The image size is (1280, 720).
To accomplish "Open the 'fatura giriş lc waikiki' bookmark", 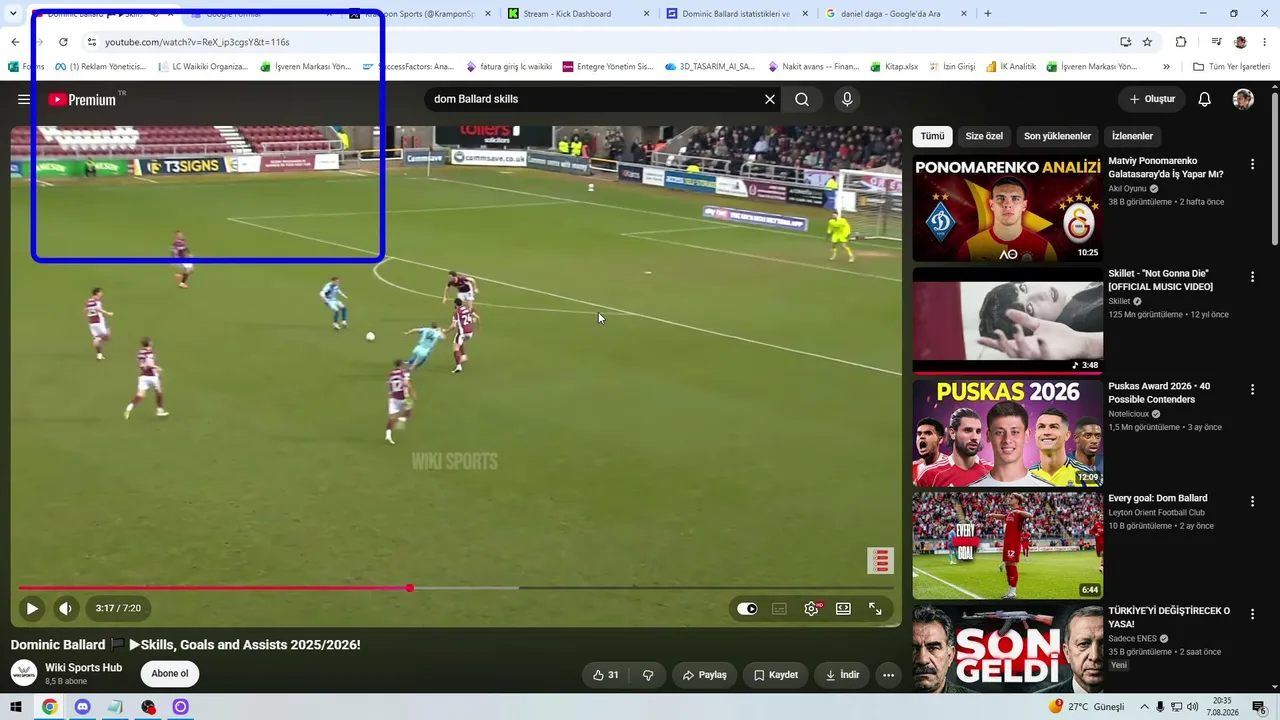I will click(509, 67).
